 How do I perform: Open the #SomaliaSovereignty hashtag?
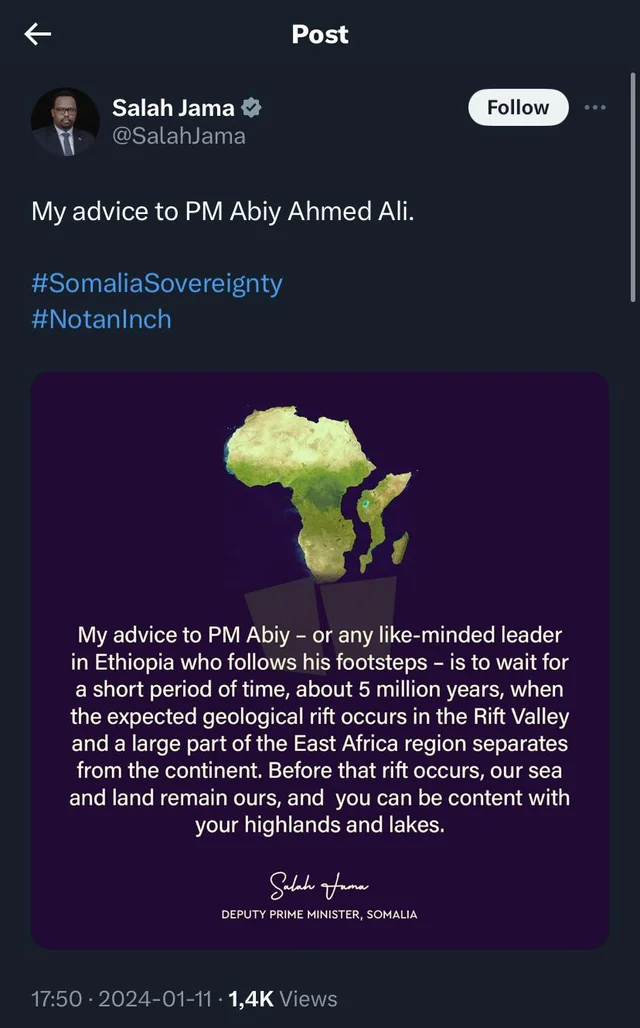[157, 283]
